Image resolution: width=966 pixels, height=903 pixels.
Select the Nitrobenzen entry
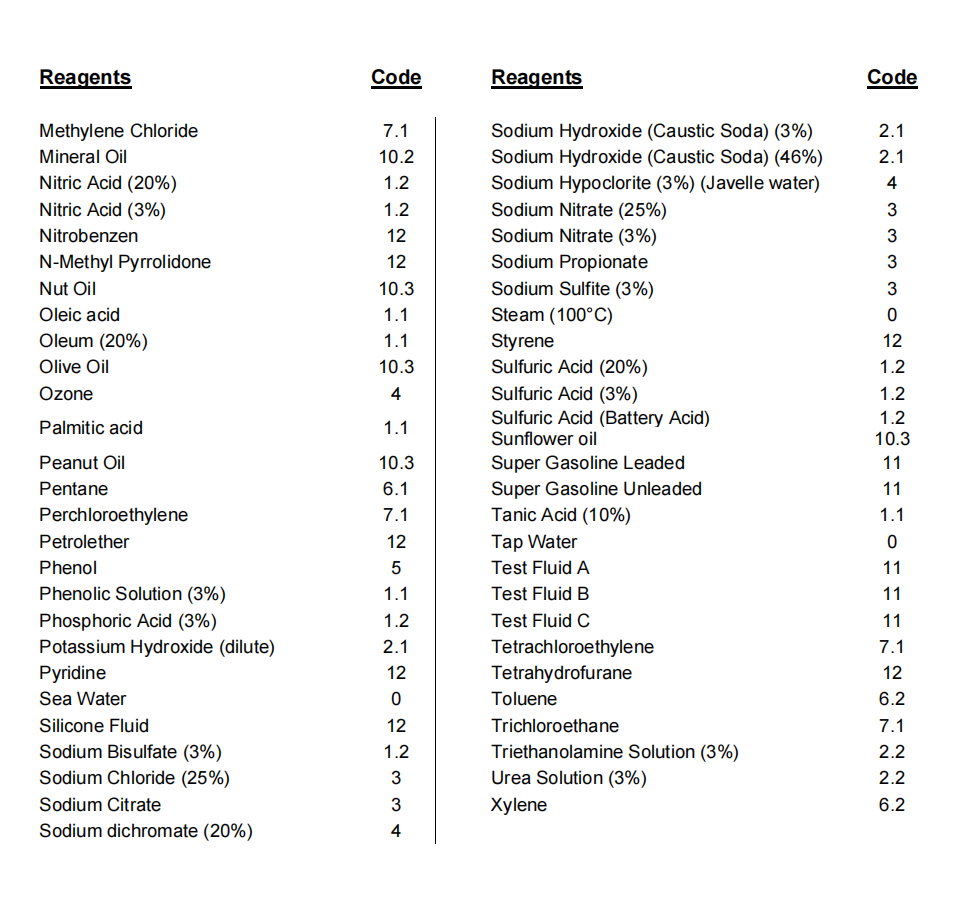click(x=89, y=236)
